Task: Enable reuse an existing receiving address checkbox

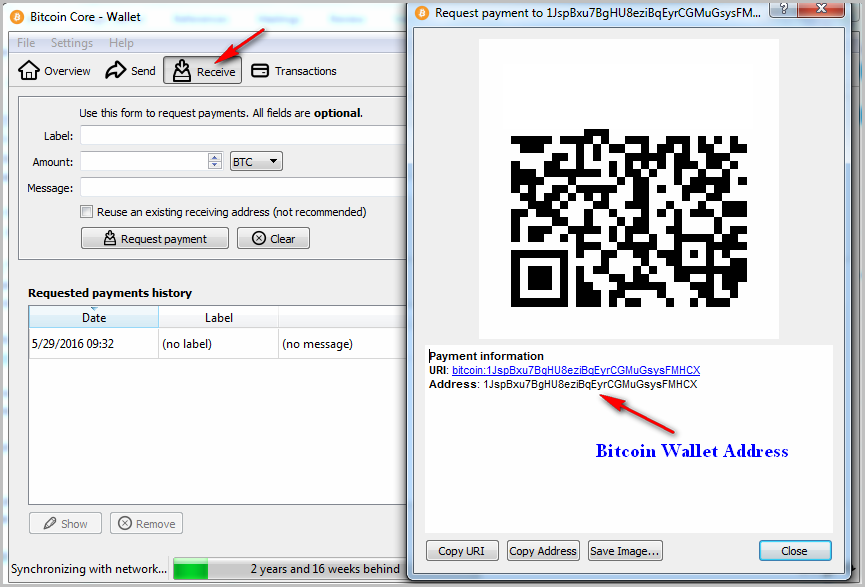Action: 87,212
